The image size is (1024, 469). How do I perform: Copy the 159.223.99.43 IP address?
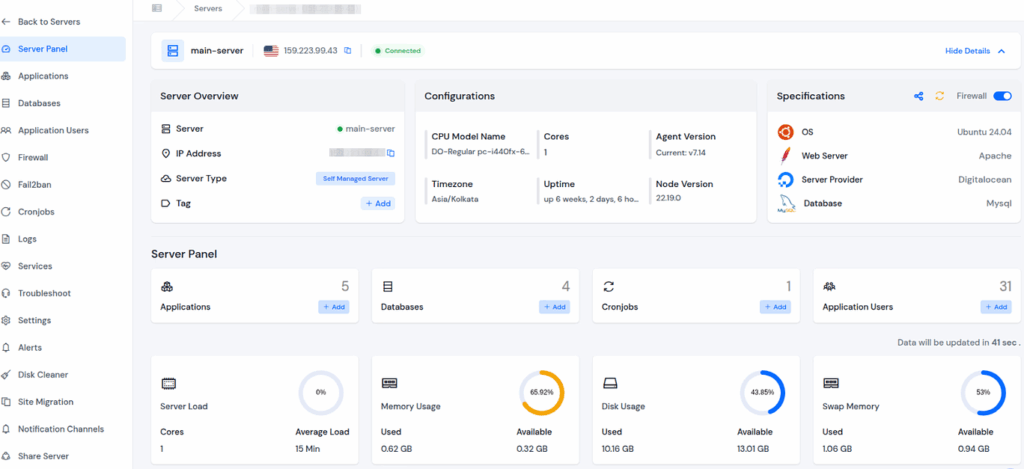coord(348,50)
